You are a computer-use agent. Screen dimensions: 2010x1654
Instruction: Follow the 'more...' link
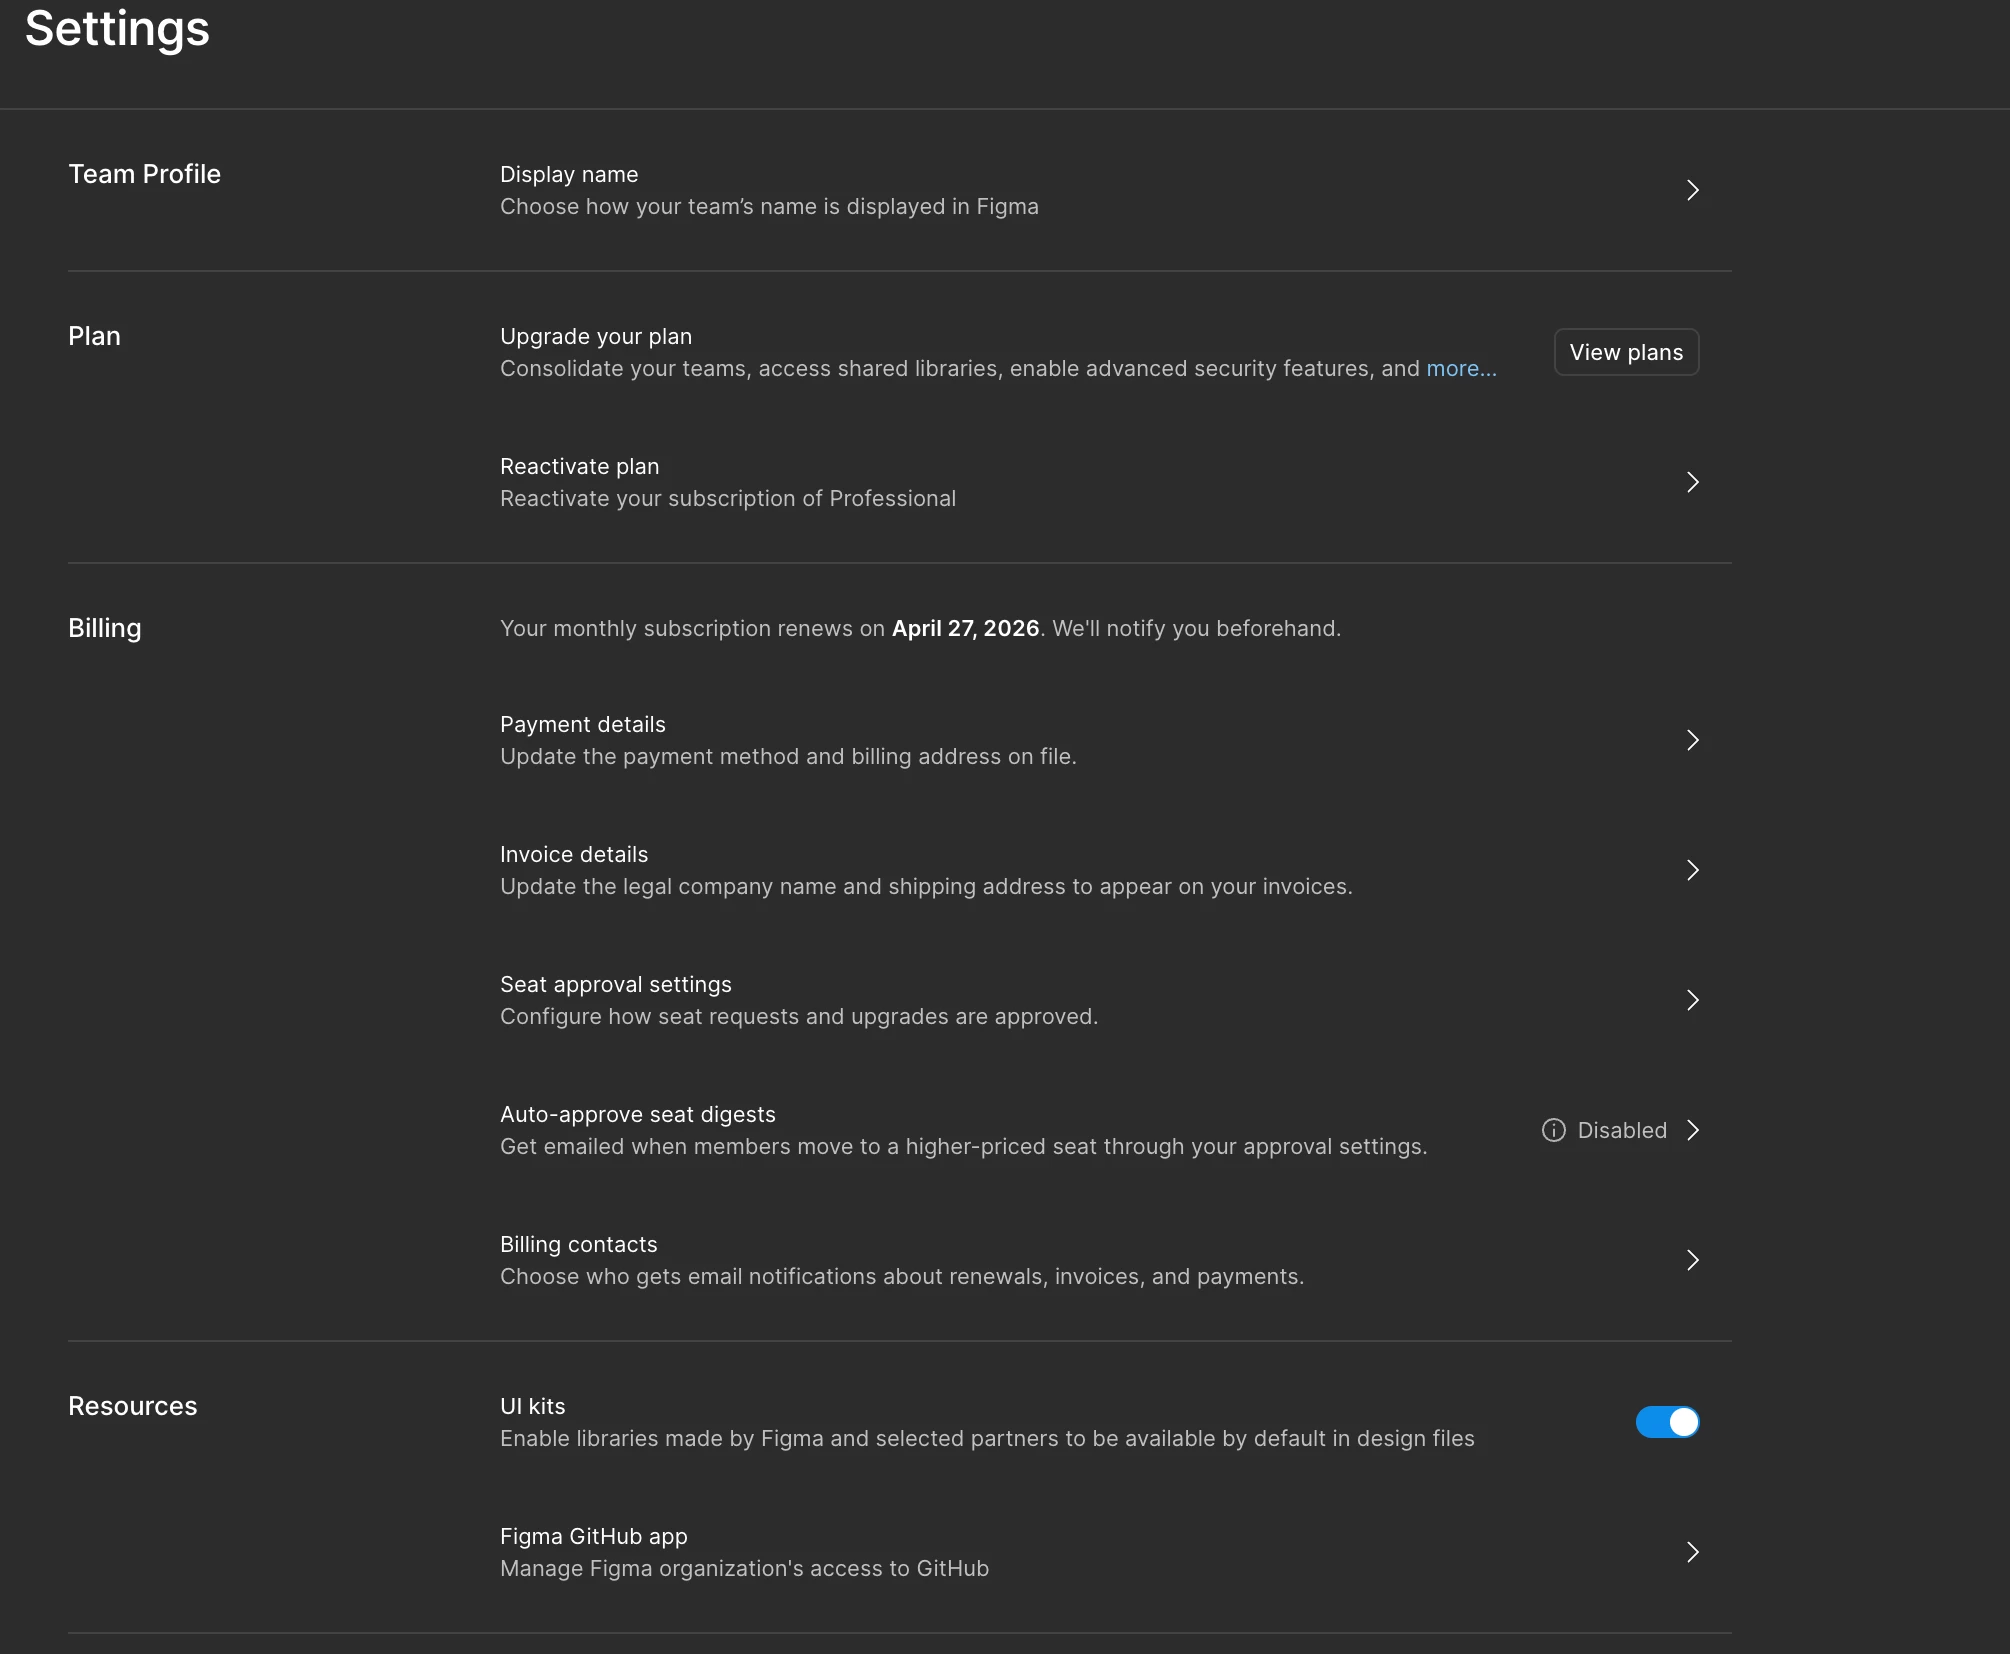(1461, 369)
